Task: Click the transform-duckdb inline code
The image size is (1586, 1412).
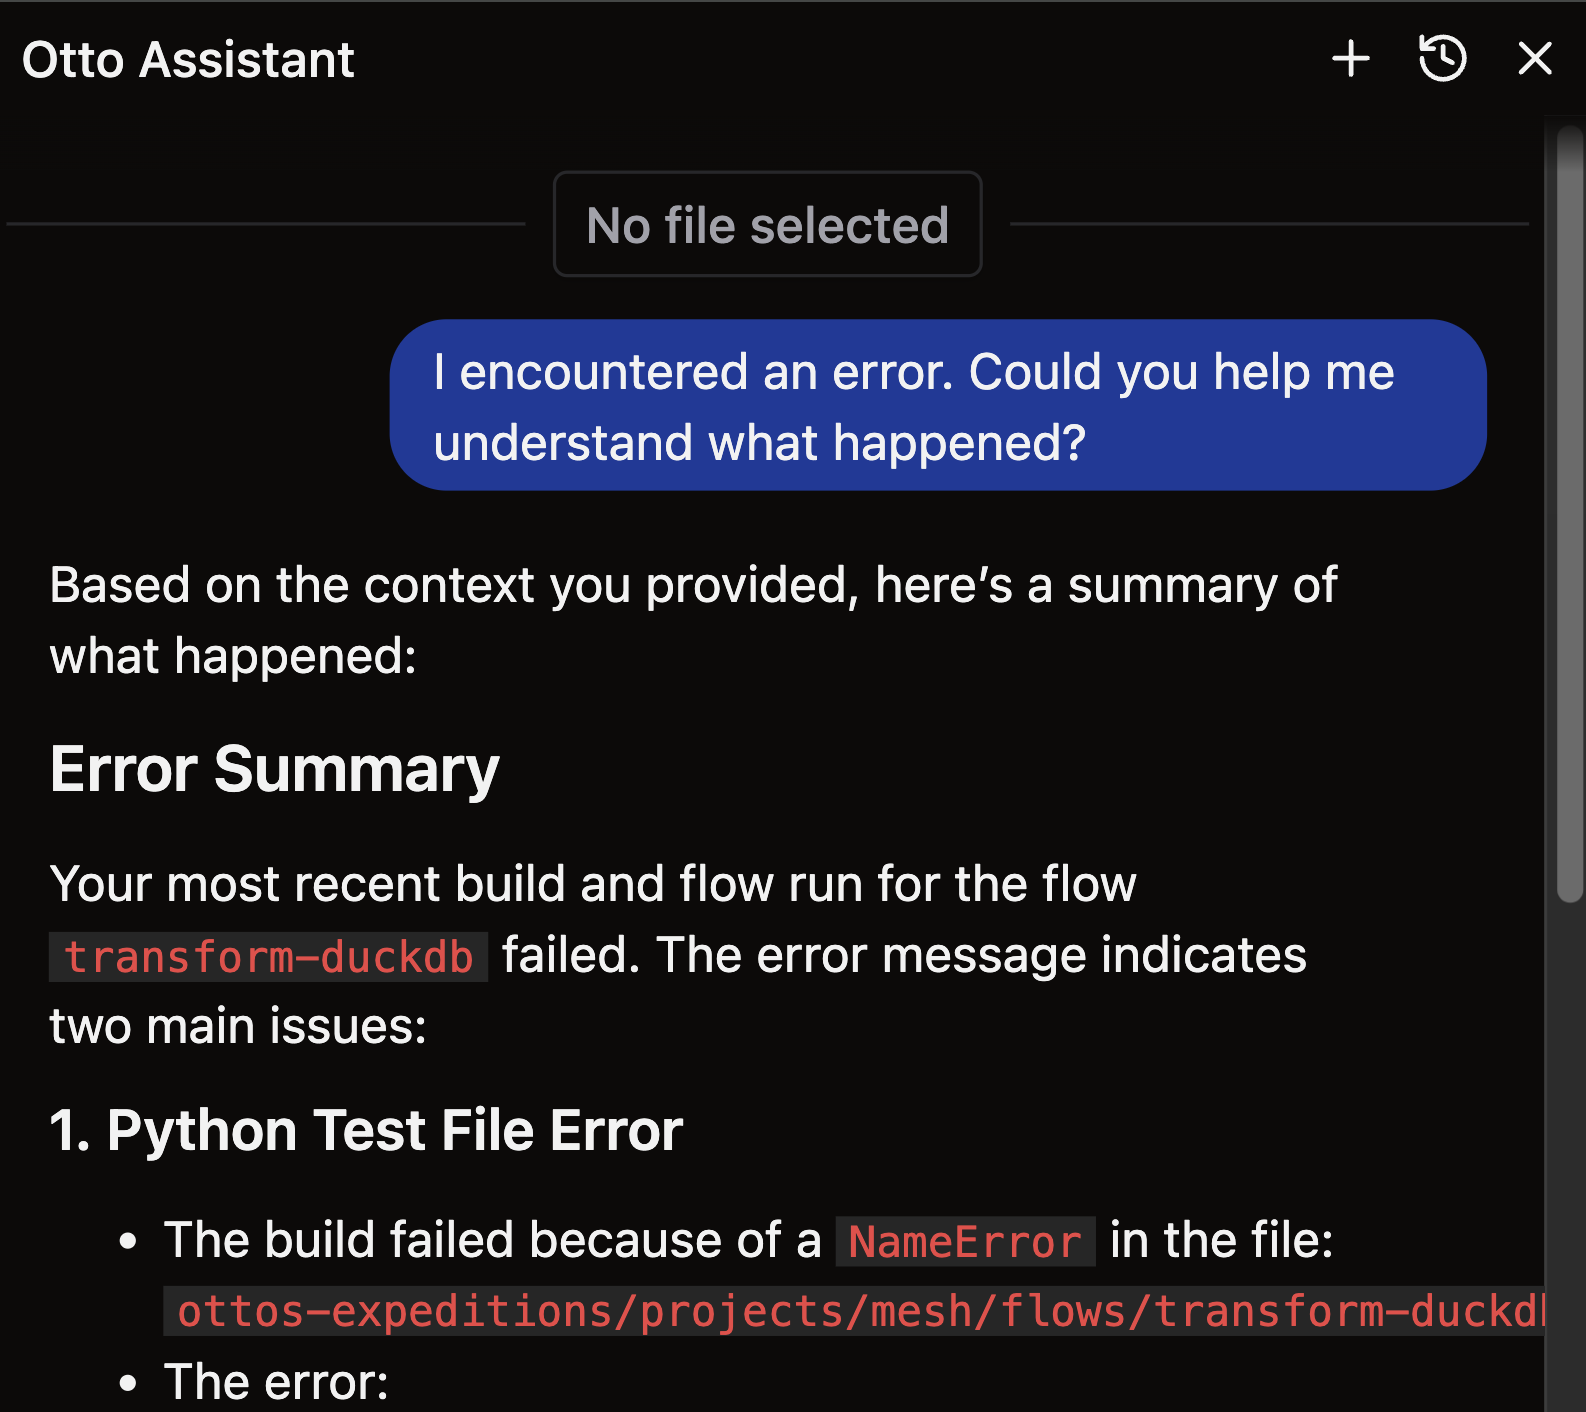Action: click(268, 957)
